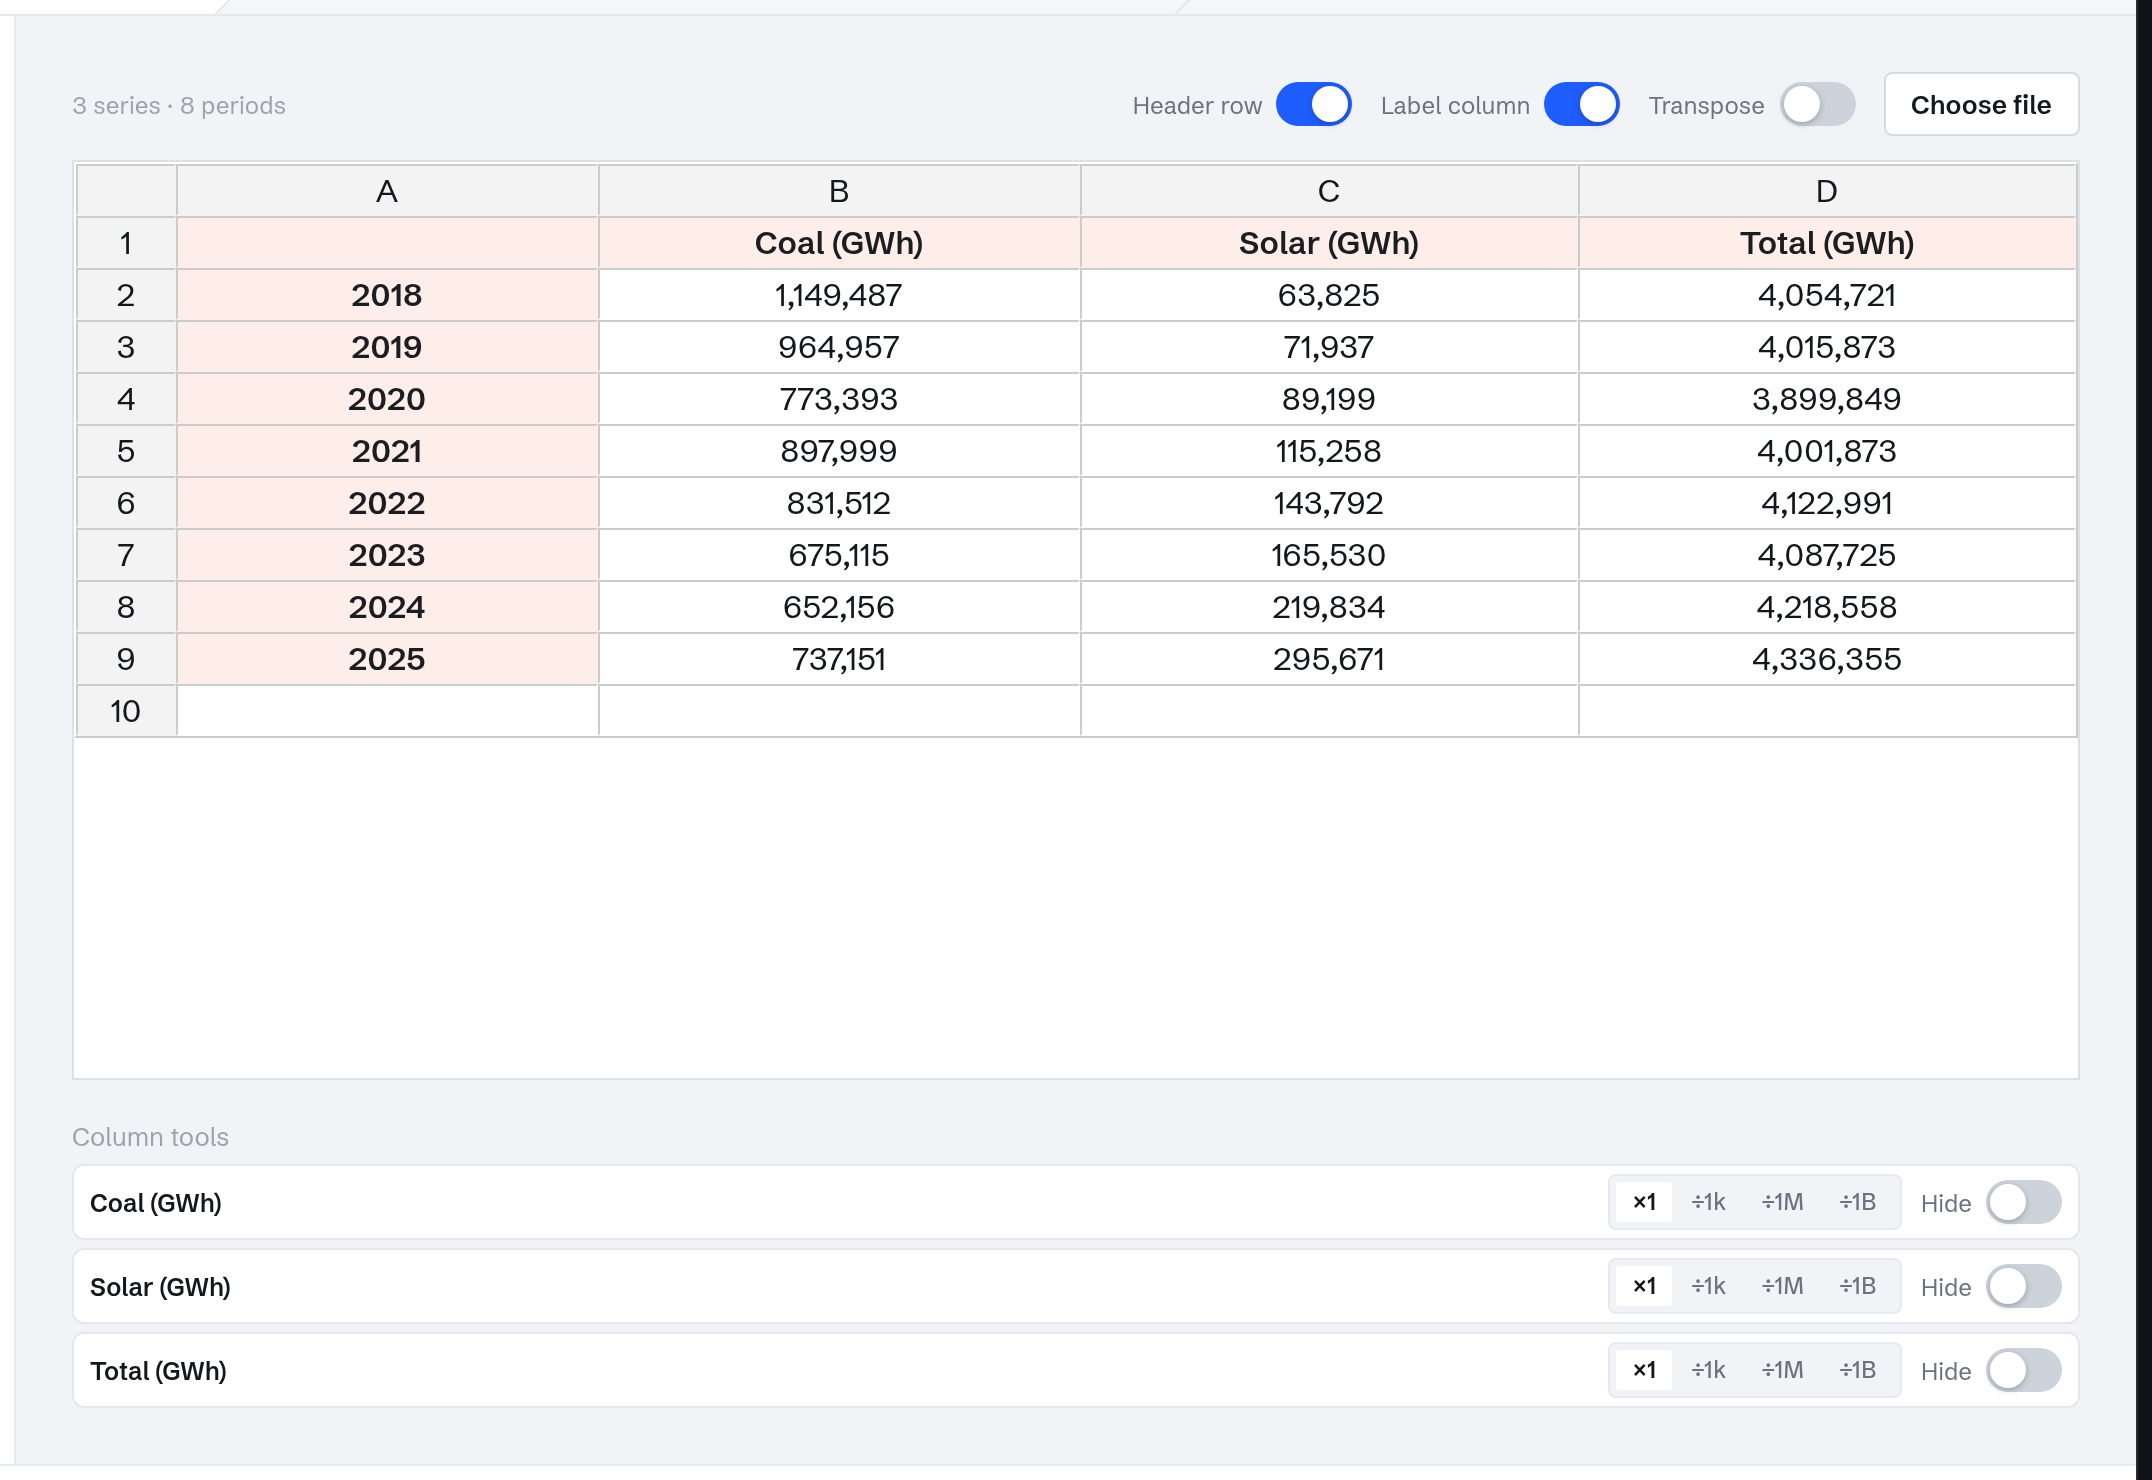Select column B header

(x=839, y=191)
